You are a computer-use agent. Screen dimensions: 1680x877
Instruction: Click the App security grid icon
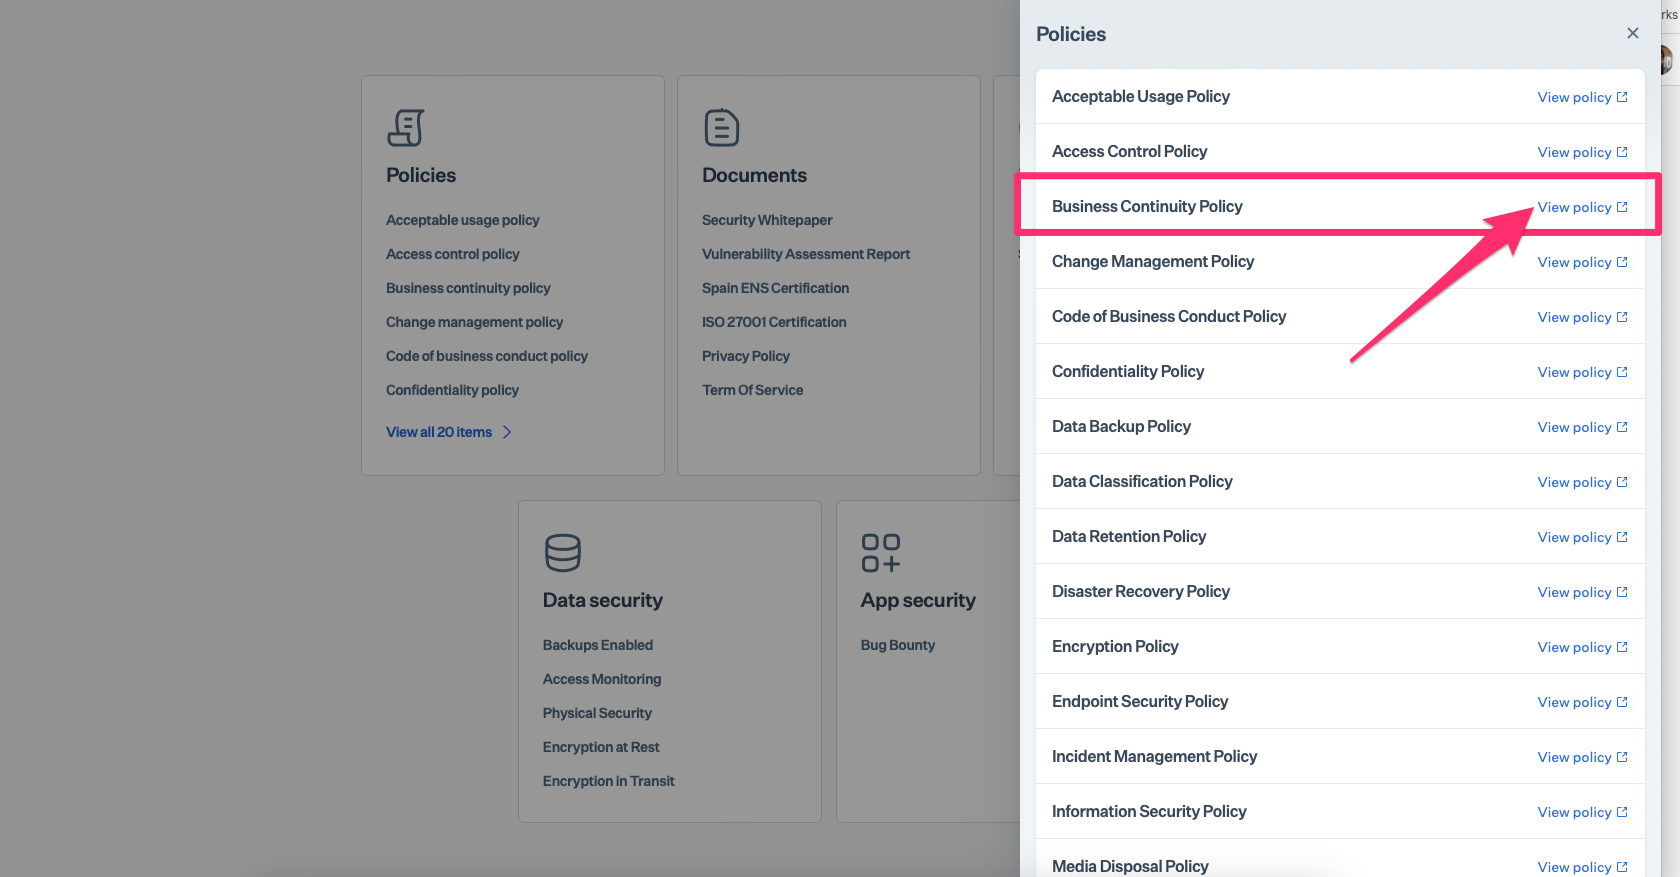(x=880, y=553)
